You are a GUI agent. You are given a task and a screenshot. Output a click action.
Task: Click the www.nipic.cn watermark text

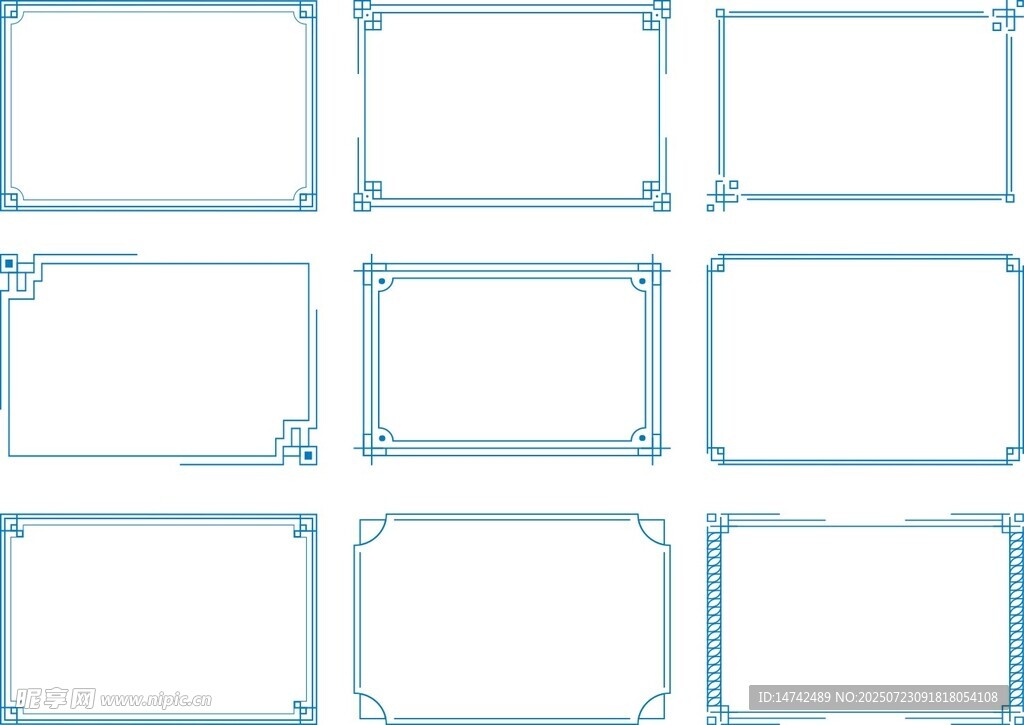(x=156, y=699)
